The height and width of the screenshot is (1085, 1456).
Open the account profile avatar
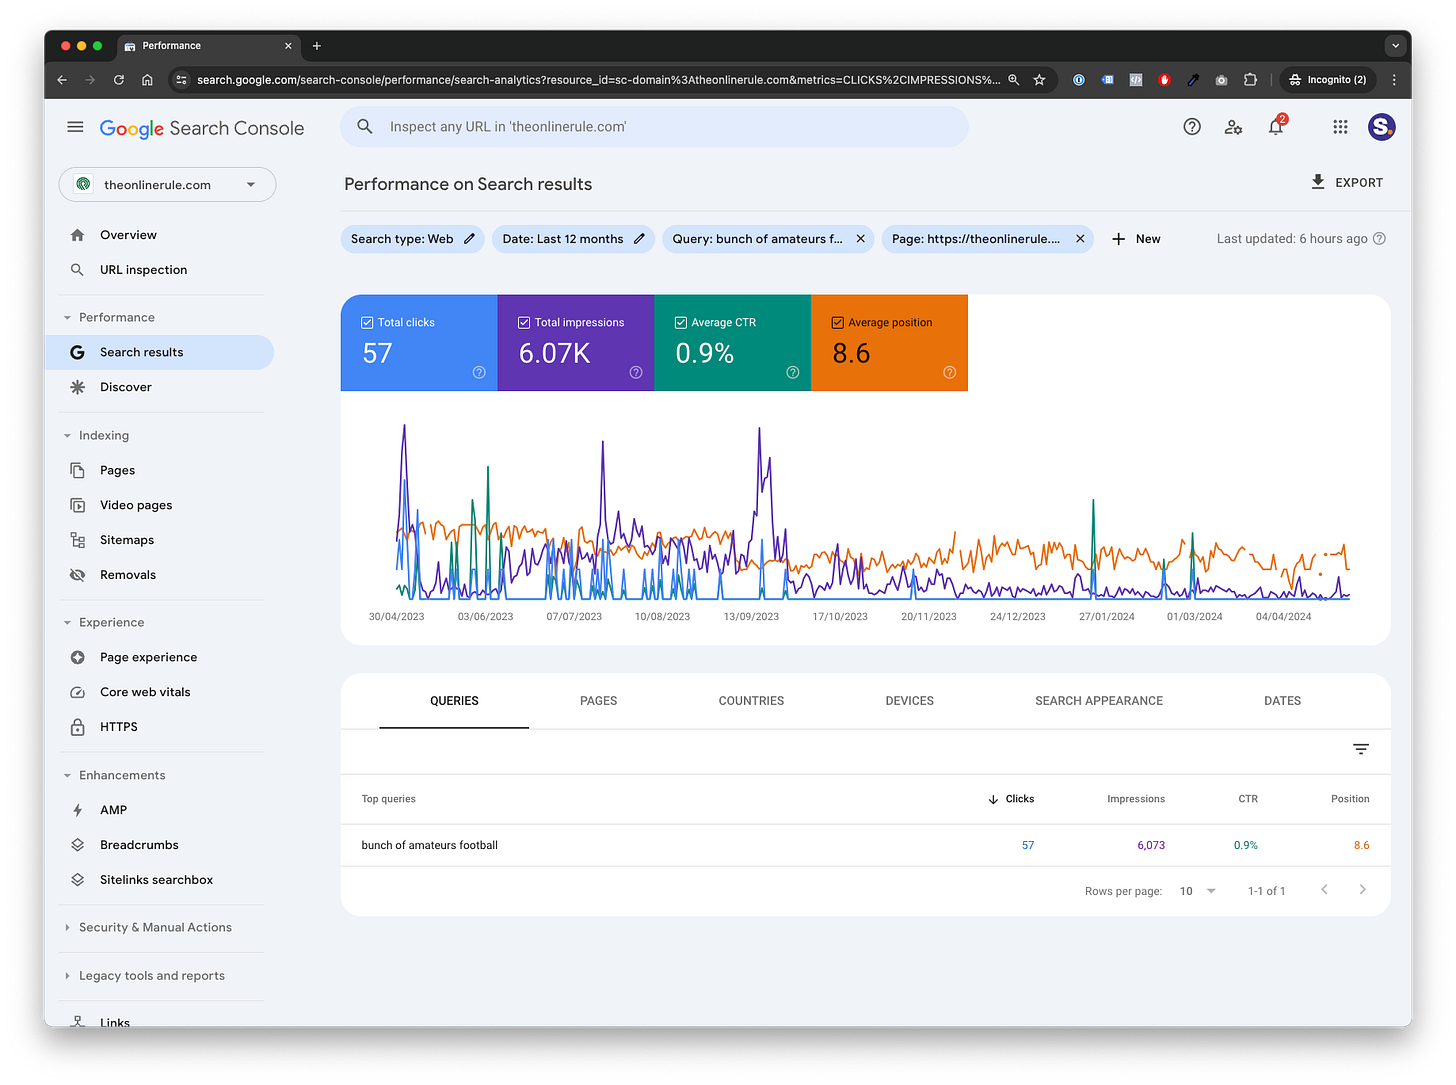click(x=1382, y=127)
